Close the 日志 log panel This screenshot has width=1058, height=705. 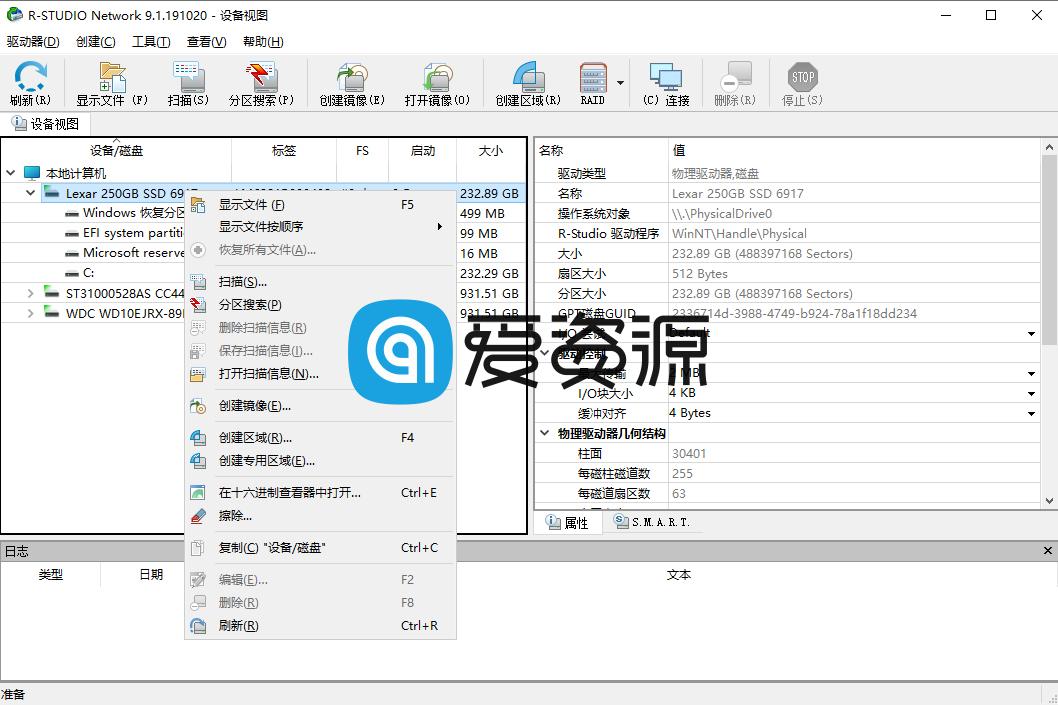(x=1047, y=551)
